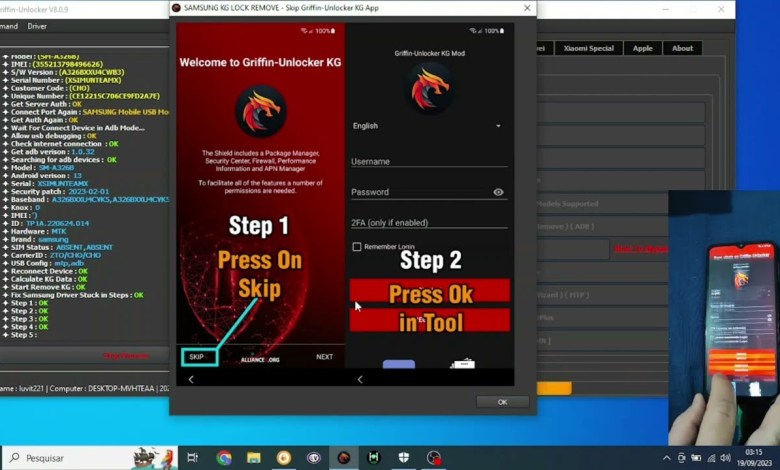Click the 'Step 5 :' log line

click(19, 335)
